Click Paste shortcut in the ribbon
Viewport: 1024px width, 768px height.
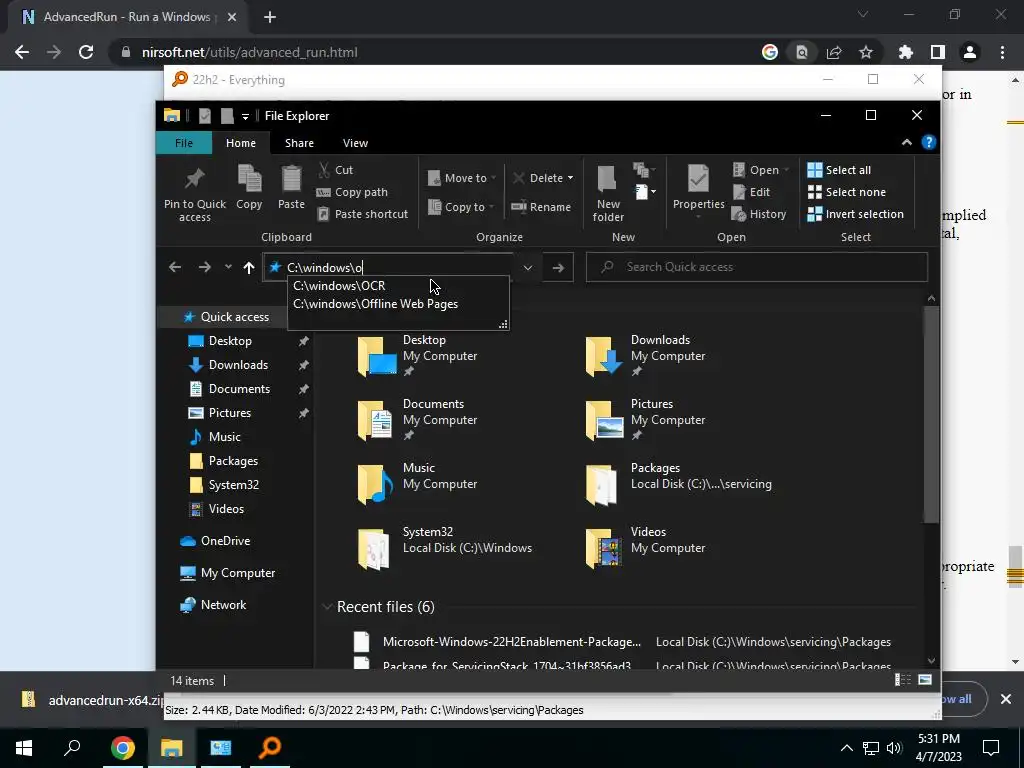point(362,214)
